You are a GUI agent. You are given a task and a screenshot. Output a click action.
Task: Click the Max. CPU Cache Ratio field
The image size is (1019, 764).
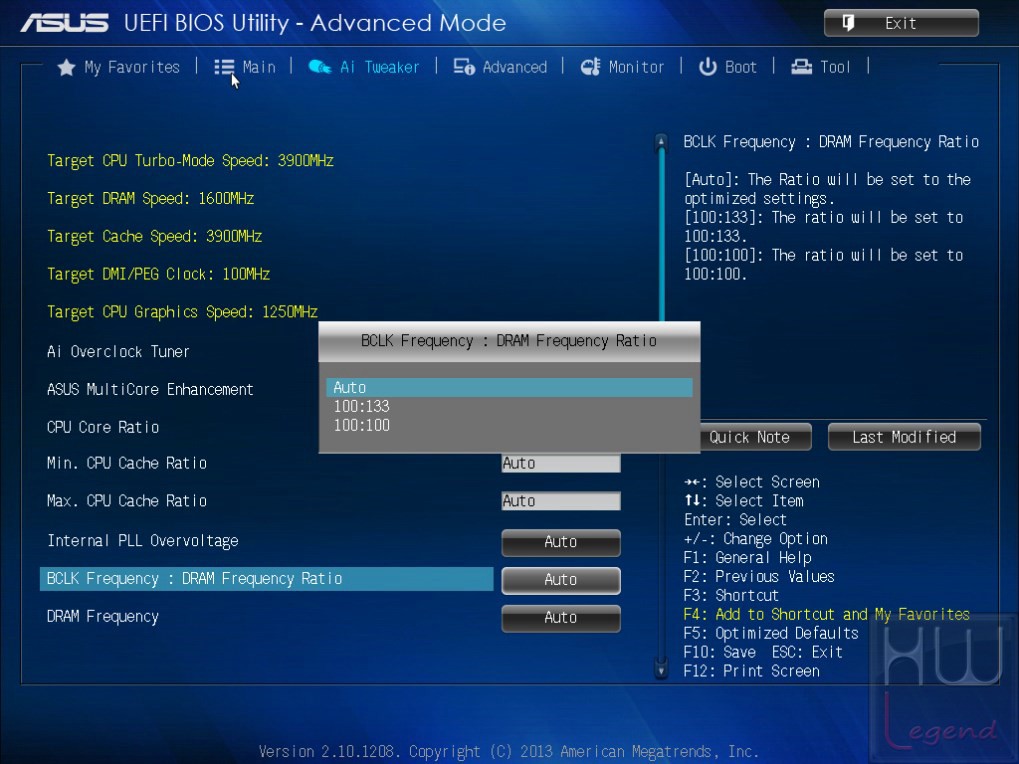(561, 501)
